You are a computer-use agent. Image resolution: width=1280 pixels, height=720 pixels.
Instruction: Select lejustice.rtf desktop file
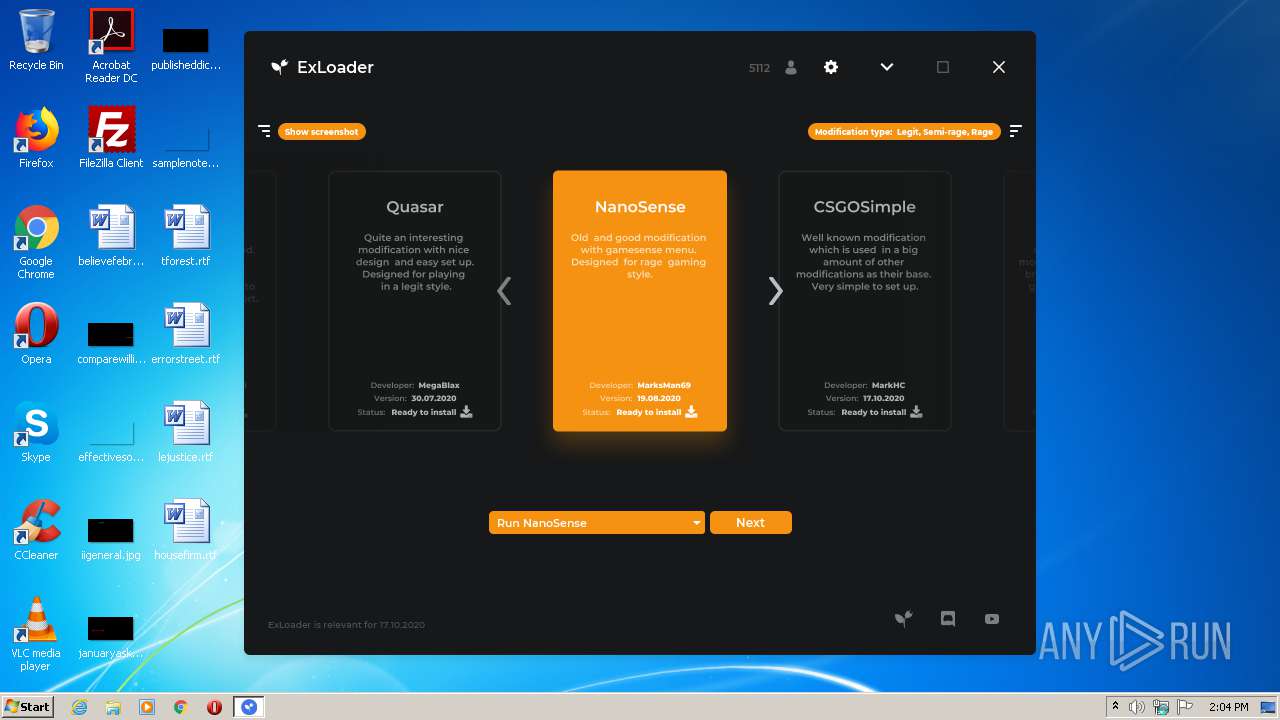click(186, 432)
